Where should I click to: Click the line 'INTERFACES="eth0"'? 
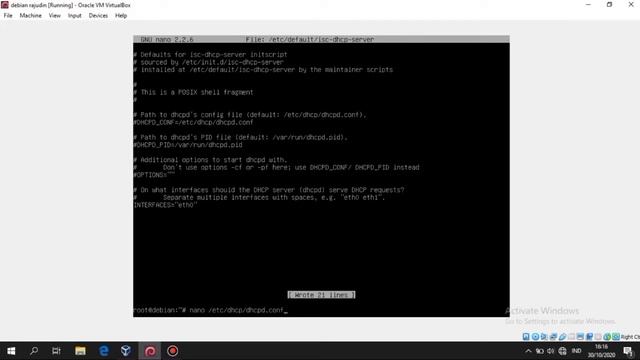165,205
